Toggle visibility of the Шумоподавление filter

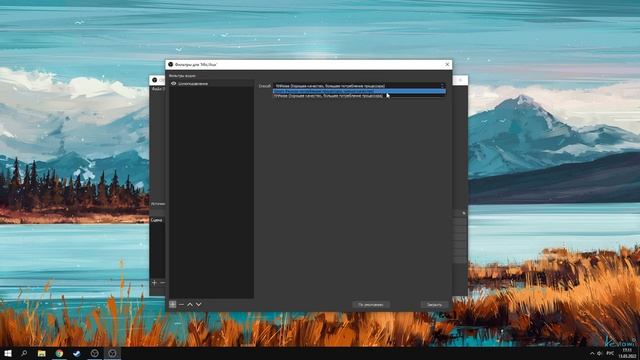pyautogui.click(x=173, y=84)
